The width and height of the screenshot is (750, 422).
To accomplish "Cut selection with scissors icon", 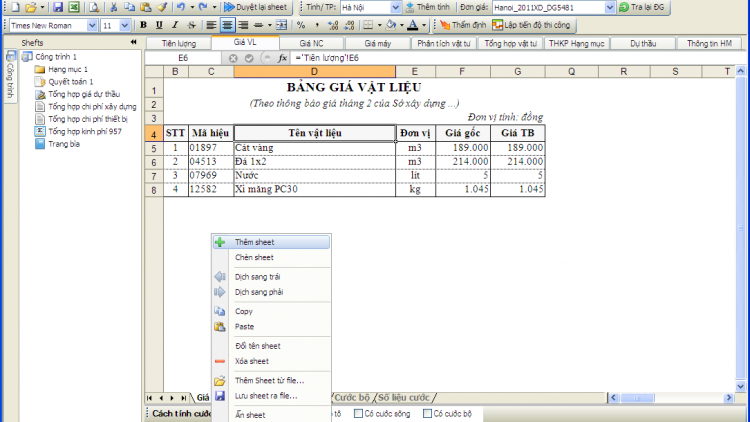I will (113, 7).
